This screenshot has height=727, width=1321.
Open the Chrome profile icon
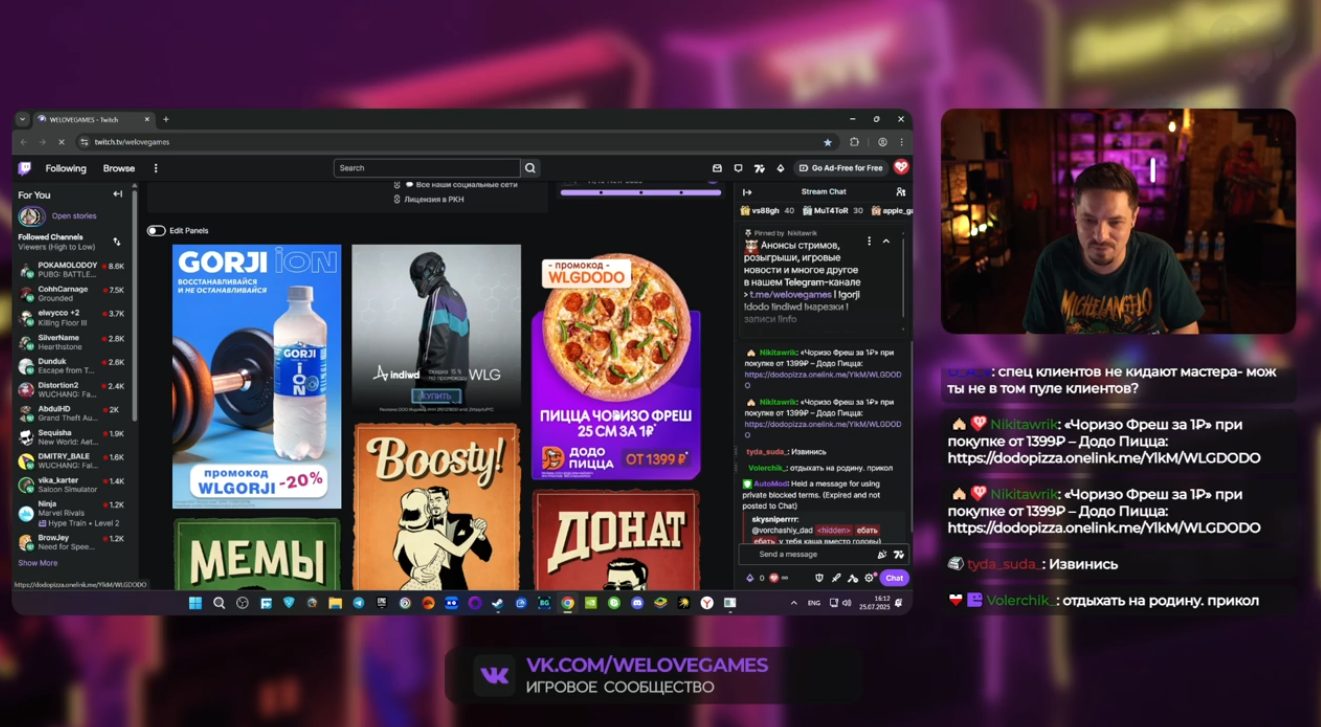point(882,142)
